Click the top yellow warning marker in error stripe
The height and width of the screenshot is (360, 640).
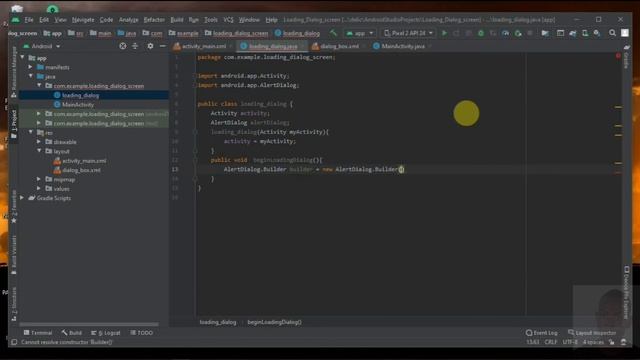[x=618, y=107]
